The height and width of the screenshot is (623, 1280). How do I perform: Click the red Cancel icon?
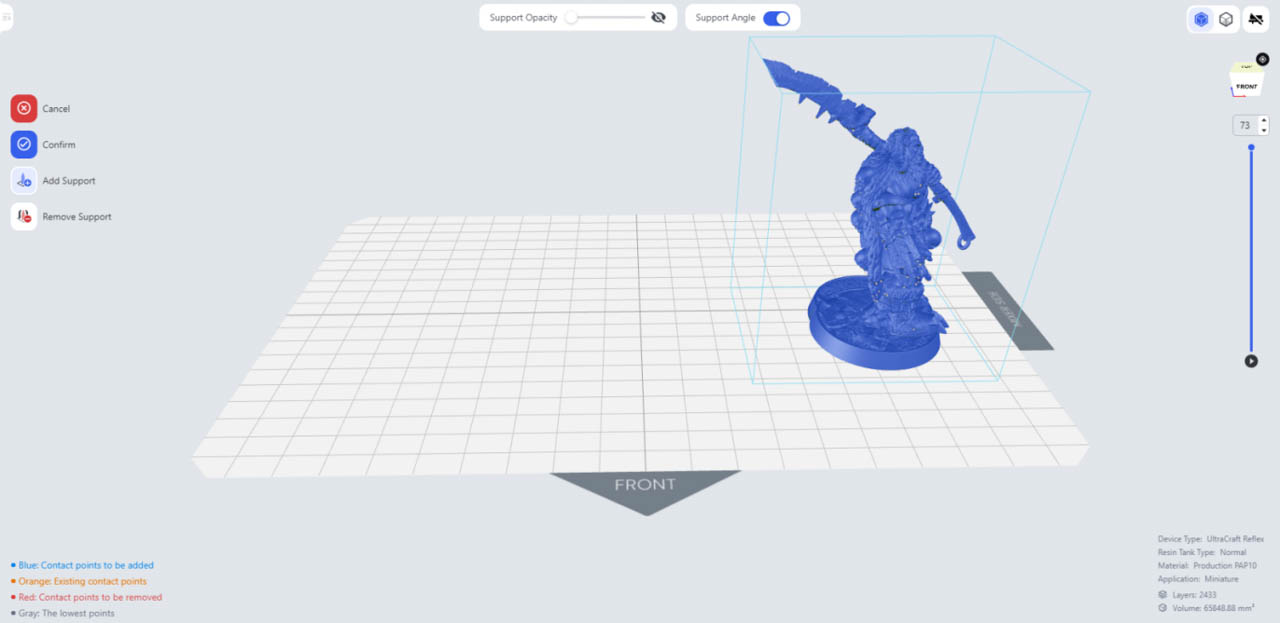pyautogui.click(x=24, y=109)
